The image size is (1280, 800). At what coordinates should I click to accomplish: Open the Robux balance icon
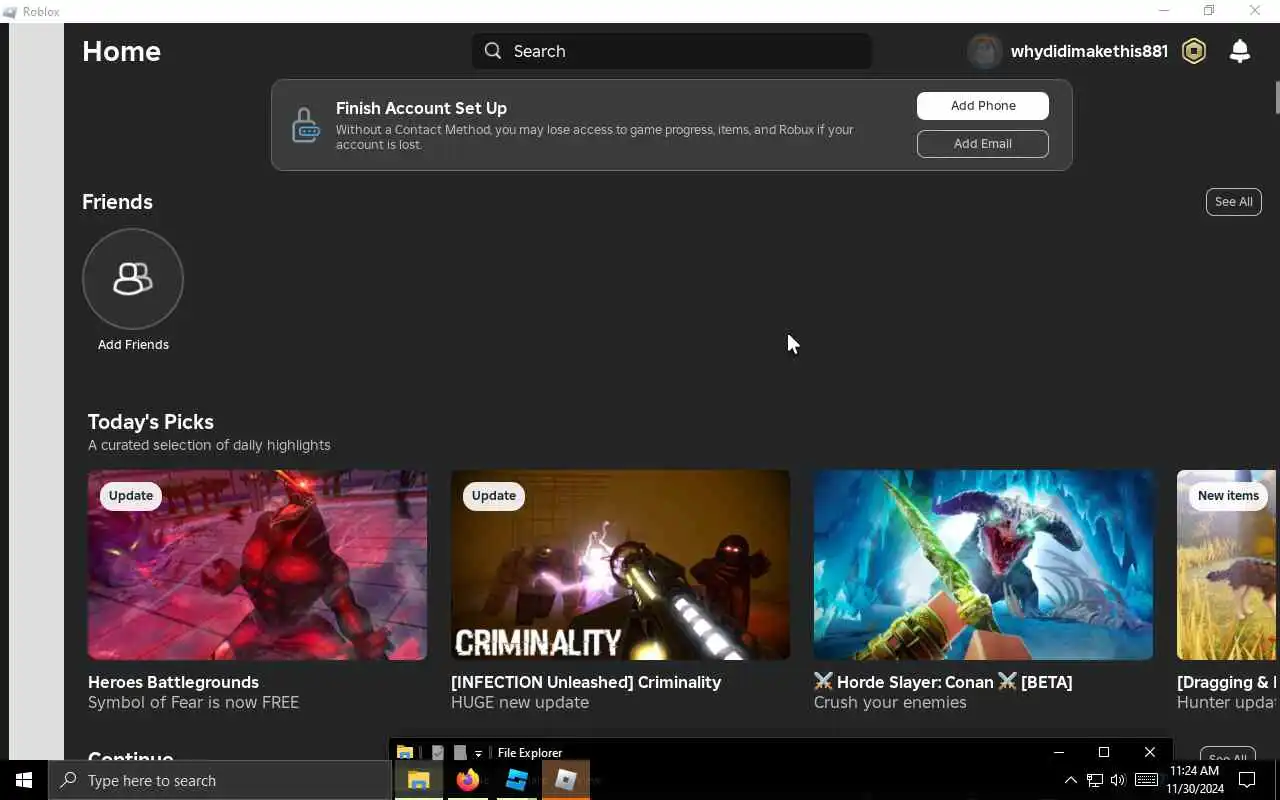coord(1194,51)
